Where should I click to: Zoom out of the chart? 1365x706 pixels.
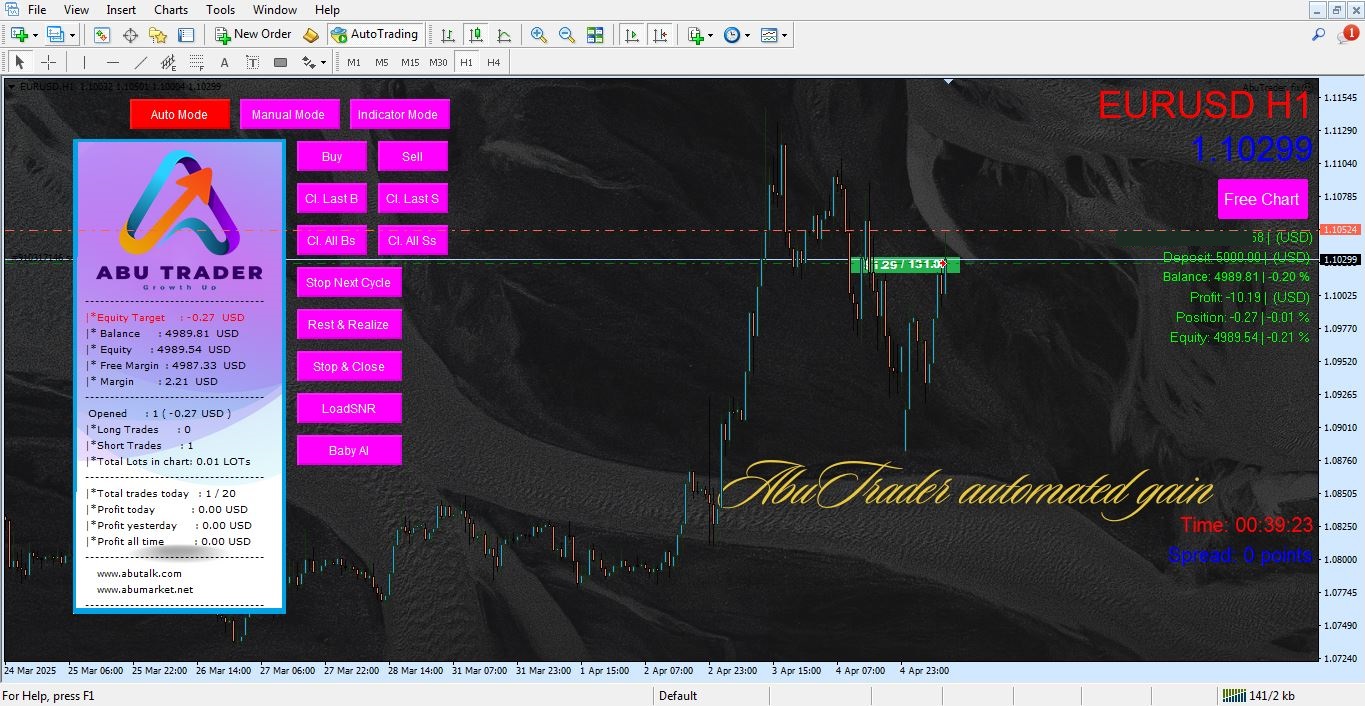coord(567,34)
